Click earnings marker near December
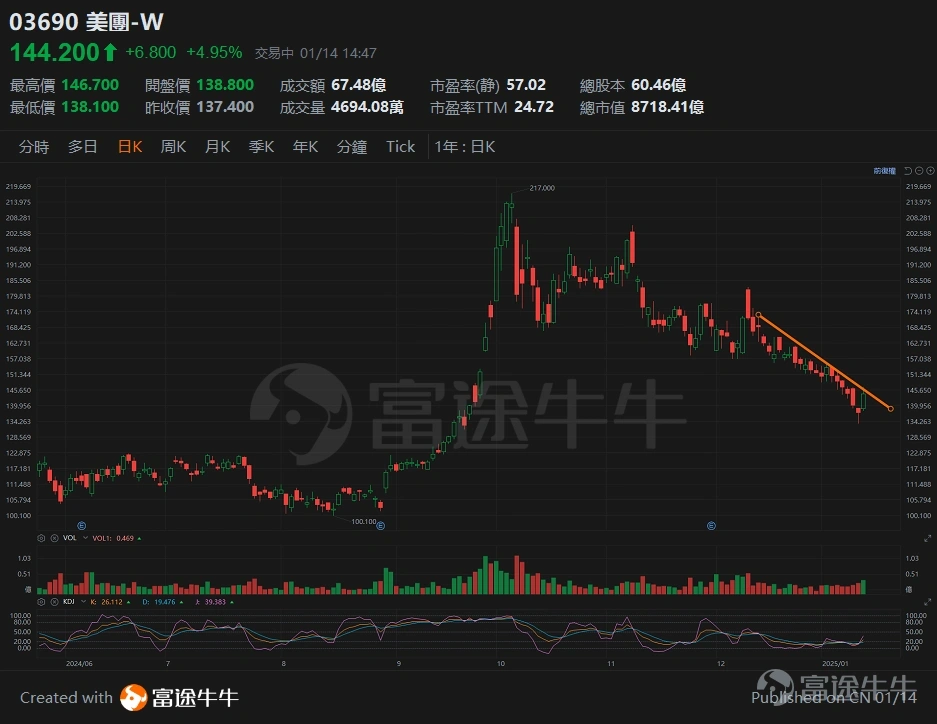This screenshot has height=724, width=937. (x=711, y=526)
